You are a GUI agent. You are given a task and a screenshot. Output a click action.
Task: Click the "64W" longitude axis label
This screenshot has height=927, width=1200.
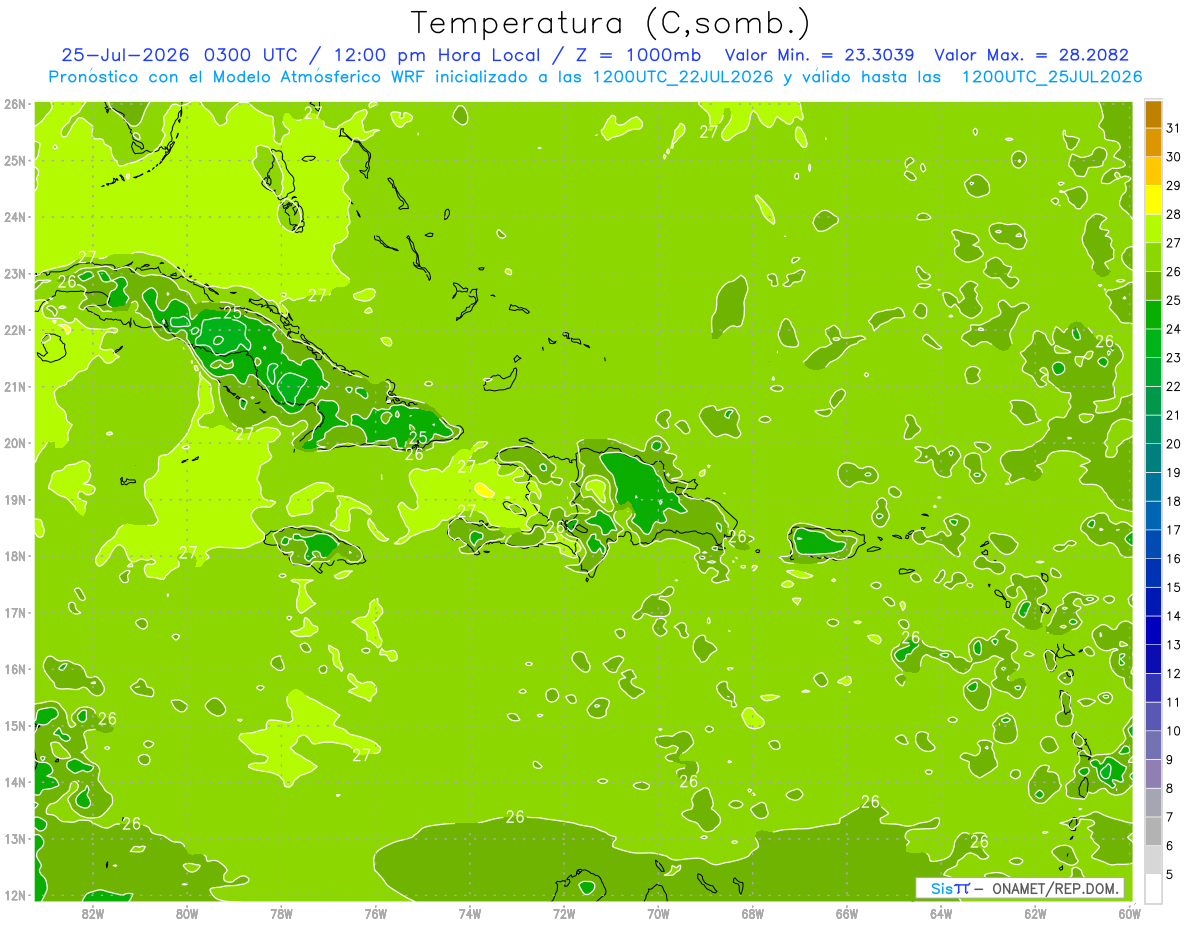click(x=941, y=913)
